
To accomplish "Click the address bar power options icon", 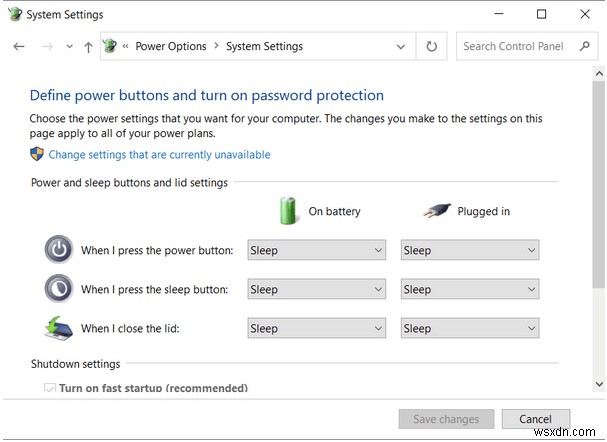I will (x=110, y=46).
